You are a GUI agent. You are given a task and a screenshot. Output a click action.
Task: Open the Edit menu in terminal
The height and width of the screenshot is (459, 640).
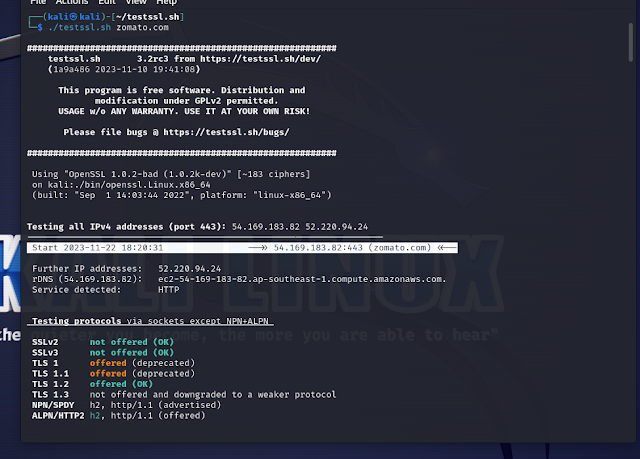pos(107,2)
